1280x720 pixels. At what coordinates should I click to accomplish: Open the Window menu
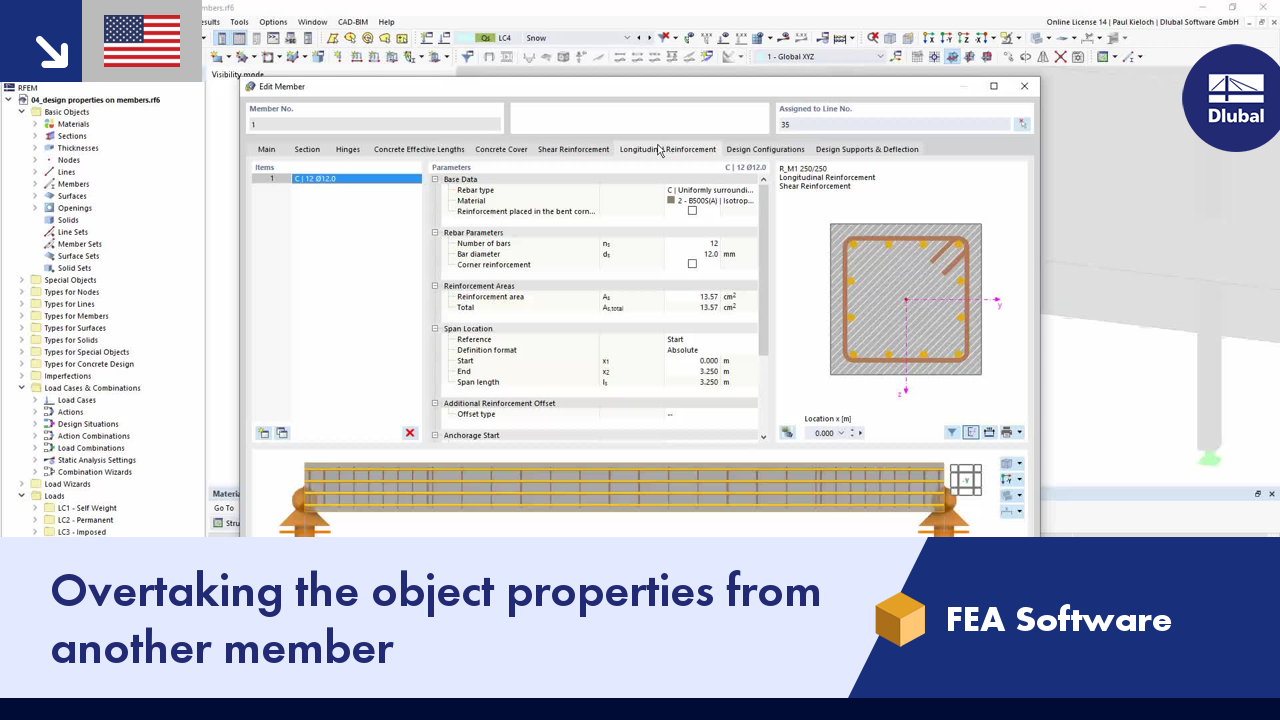coord(312,22)
